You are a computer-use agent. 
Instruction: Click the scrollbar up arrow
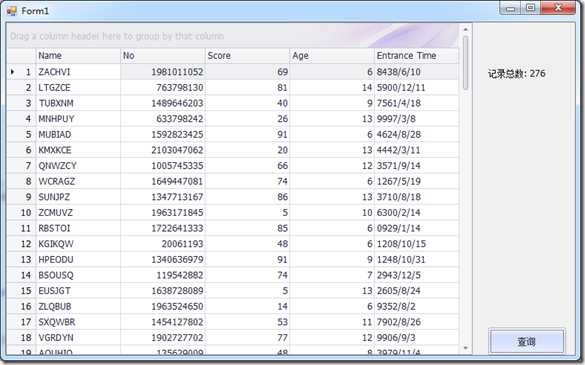465,29
